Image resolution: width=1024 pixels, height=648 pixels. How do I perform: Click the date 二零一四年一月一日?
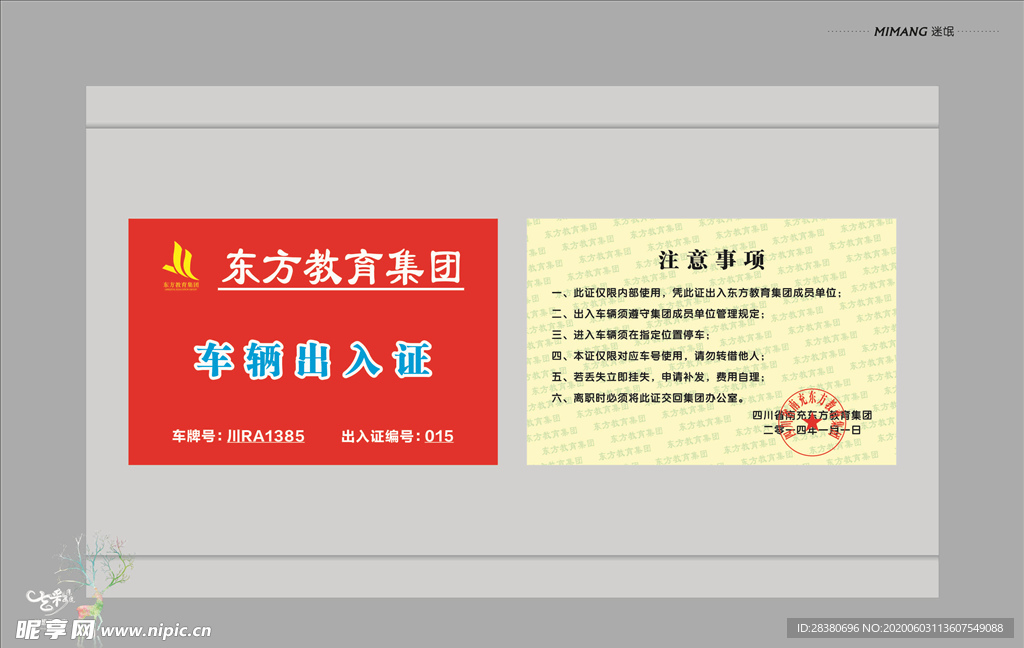coord(812,430)
